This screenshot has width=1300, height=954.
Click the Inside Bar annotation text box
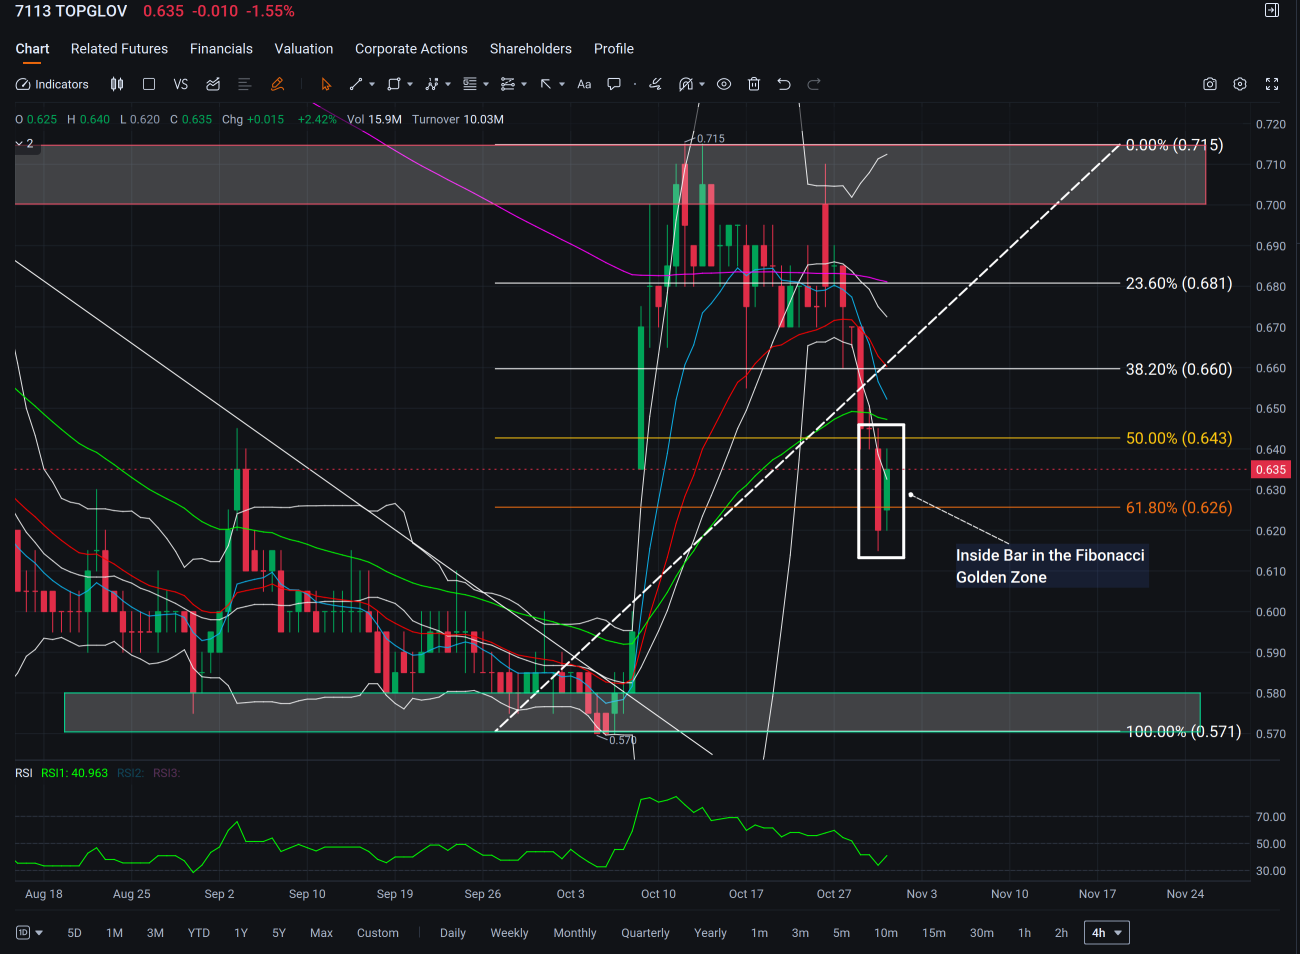[1050, 566]
